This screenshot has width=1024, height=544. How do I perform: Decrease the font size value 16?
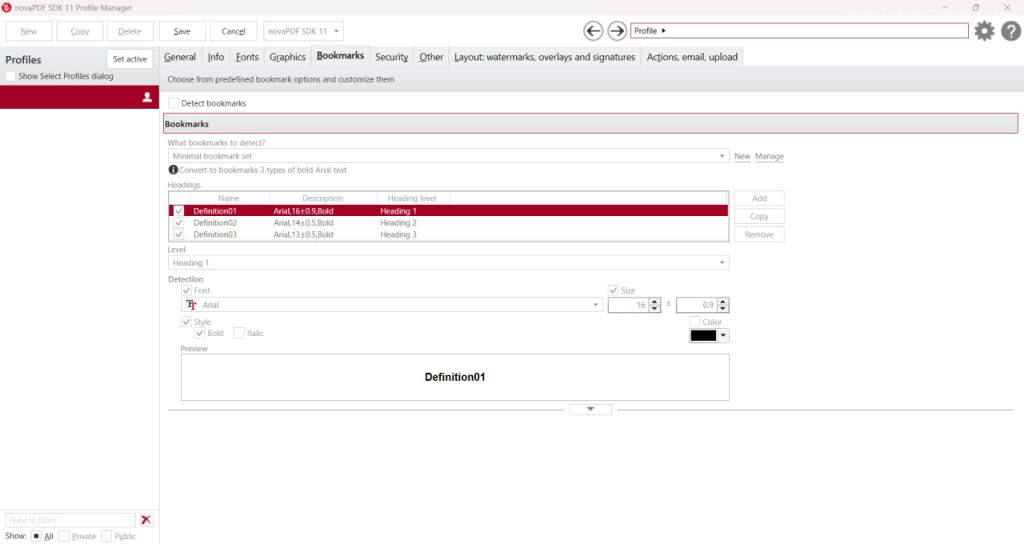click(654, 308)
